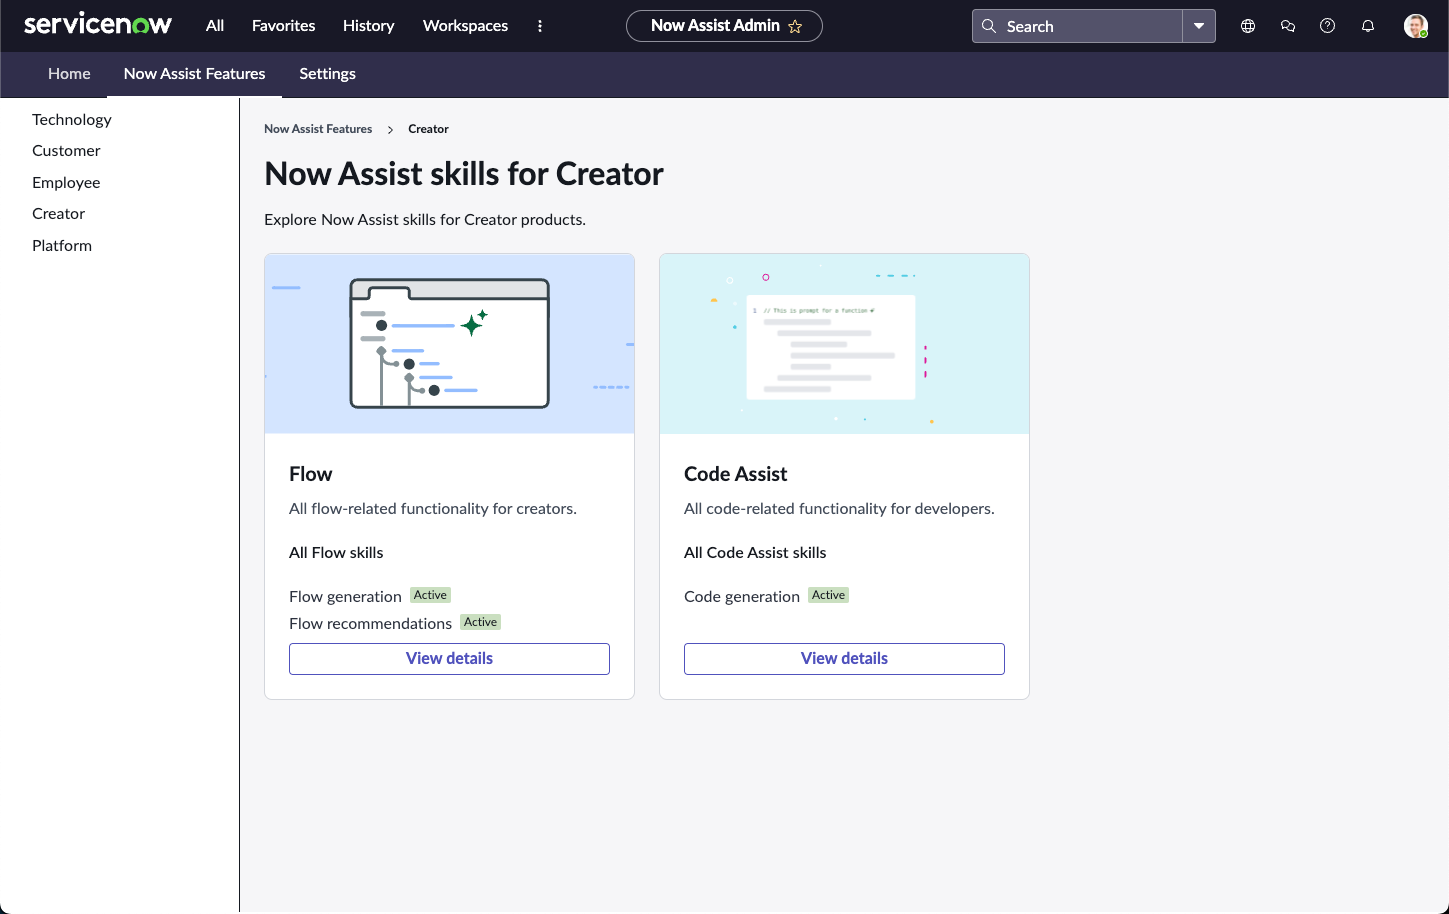Click the Flow recommendations skill text
The height and width of the screenshot is (914, 1449).
(370, 624)
